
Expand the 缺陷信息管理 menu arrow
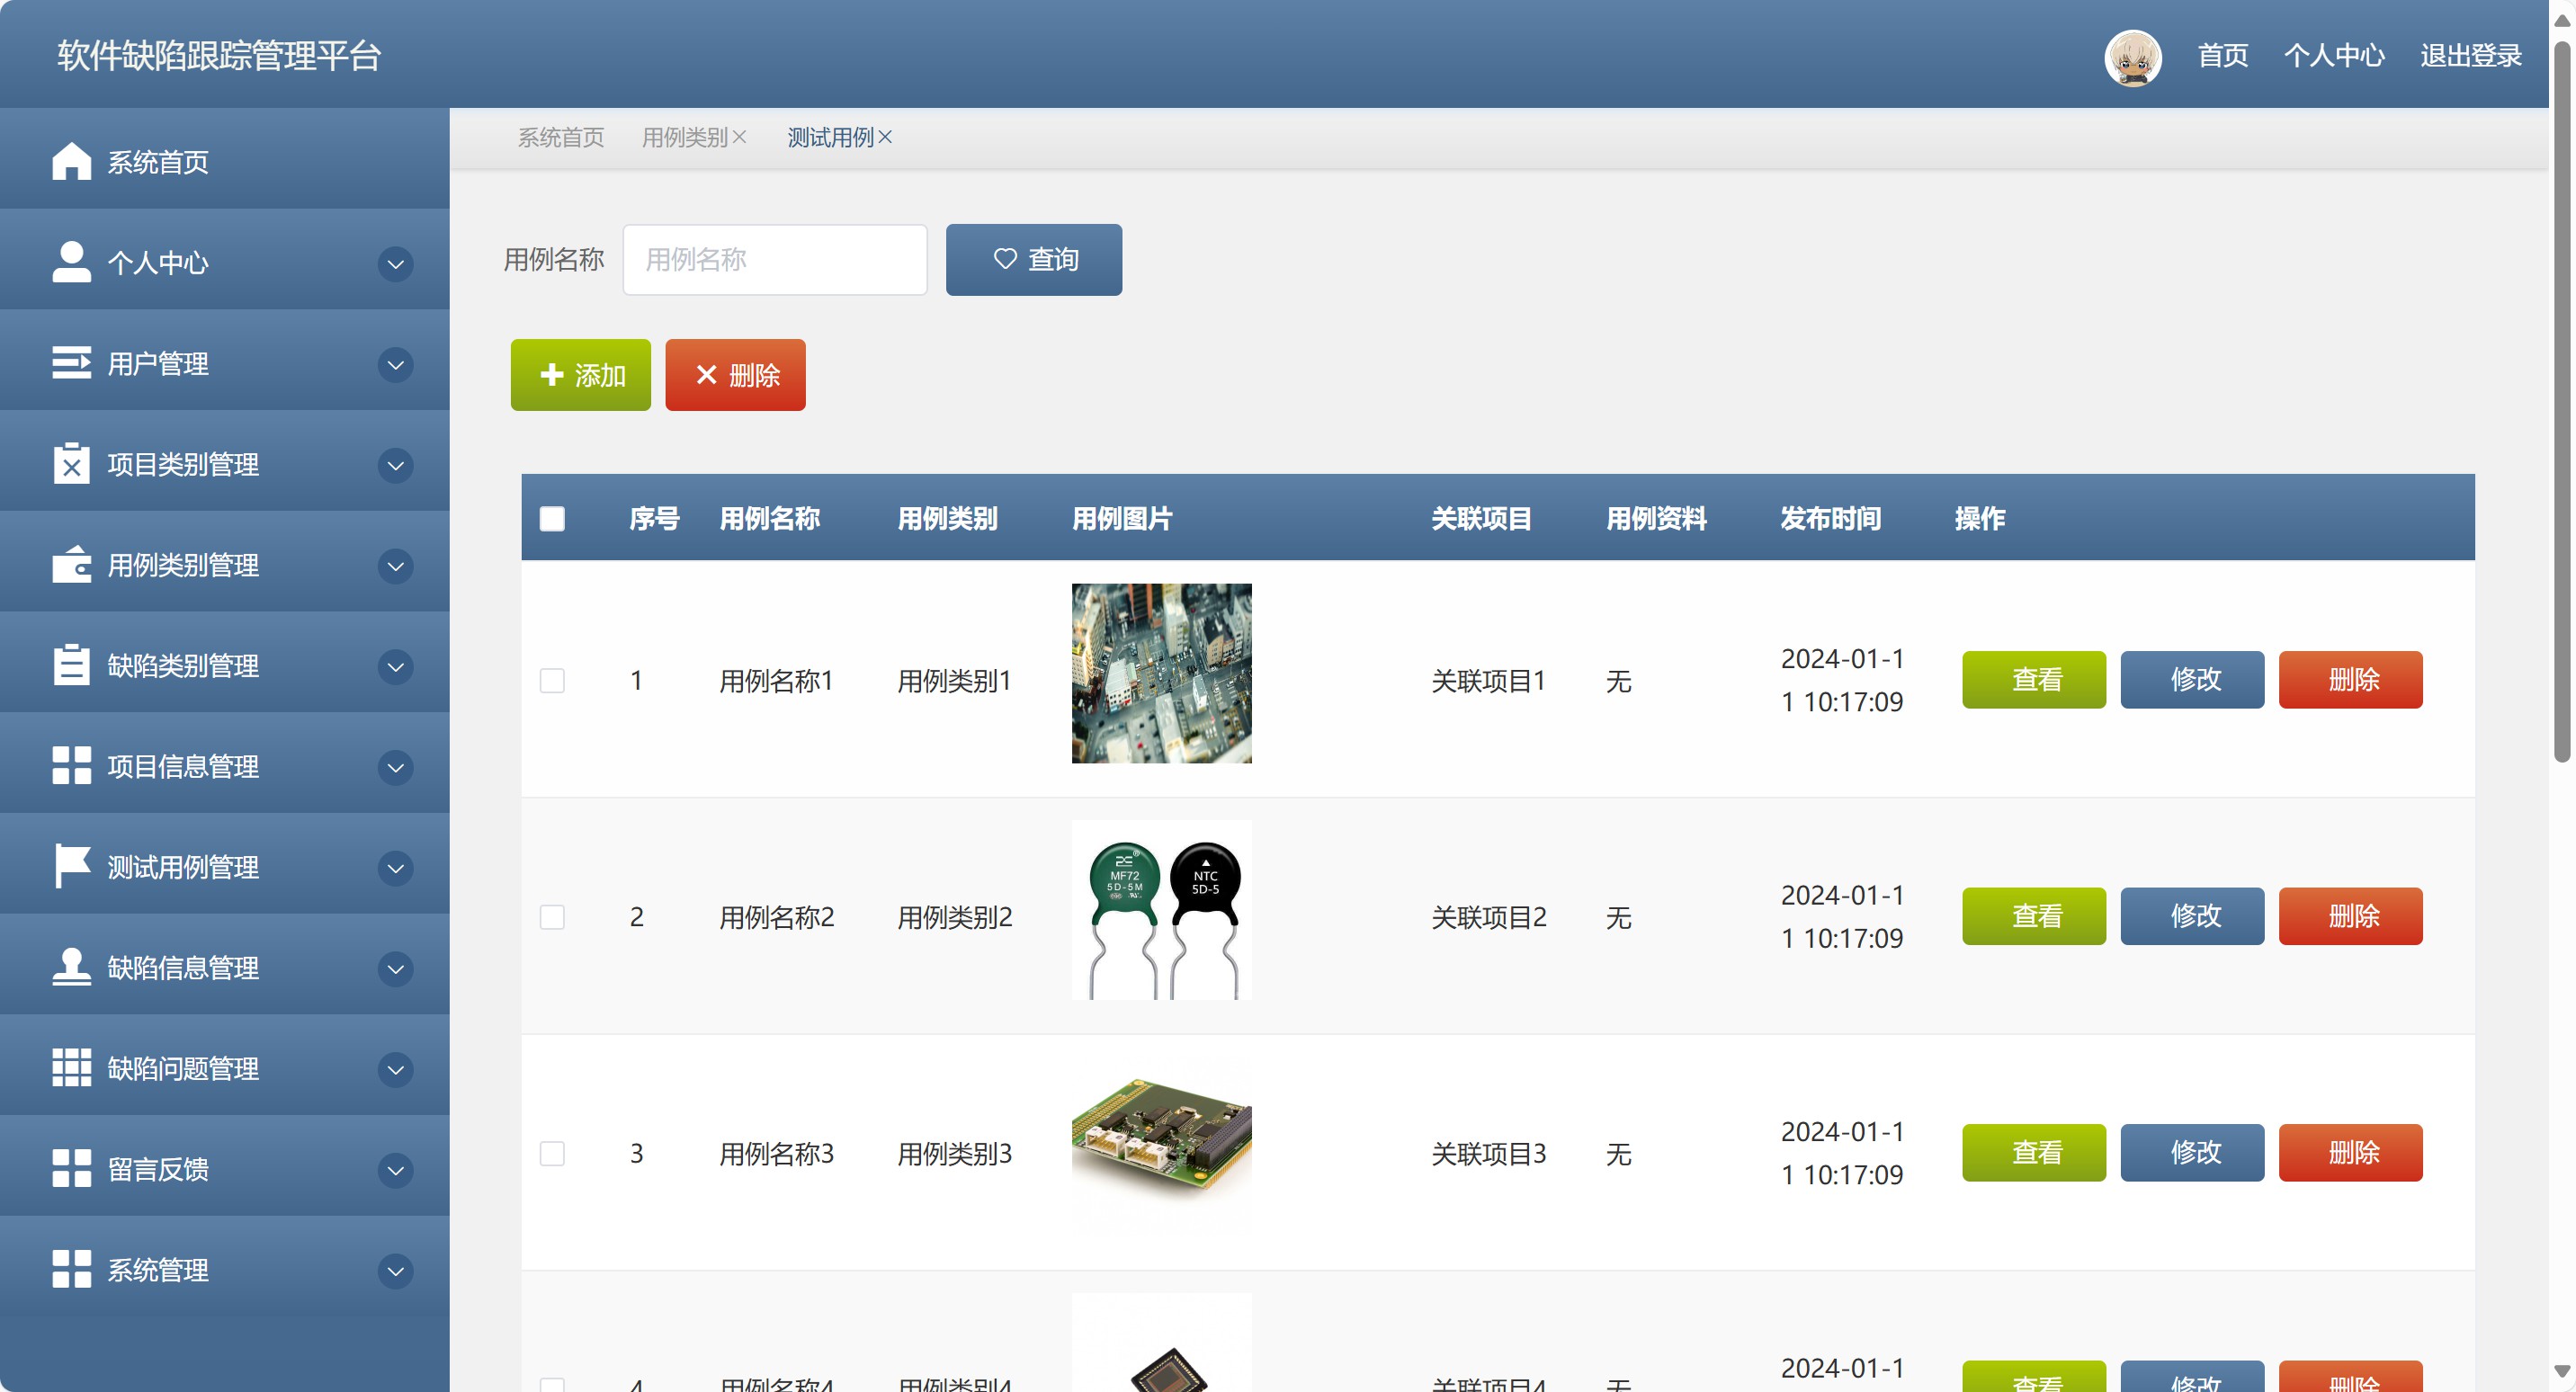(x=396, y=968)
